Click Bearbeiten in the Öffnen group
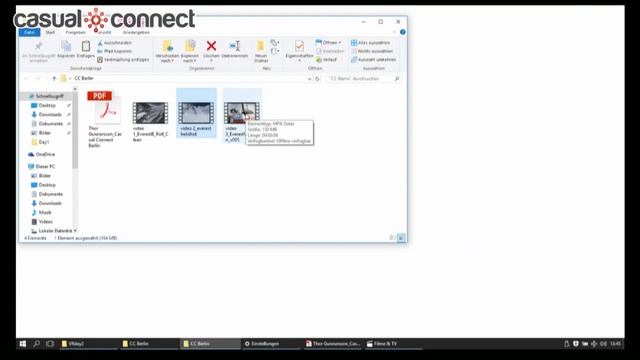Image resolution: width=640 pixels, height=360 pixels. tap(330, 51)
